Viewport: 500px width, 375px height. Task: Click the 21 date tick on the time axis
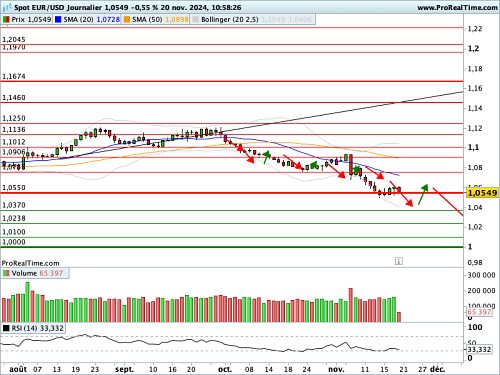(x=403, y=369)
